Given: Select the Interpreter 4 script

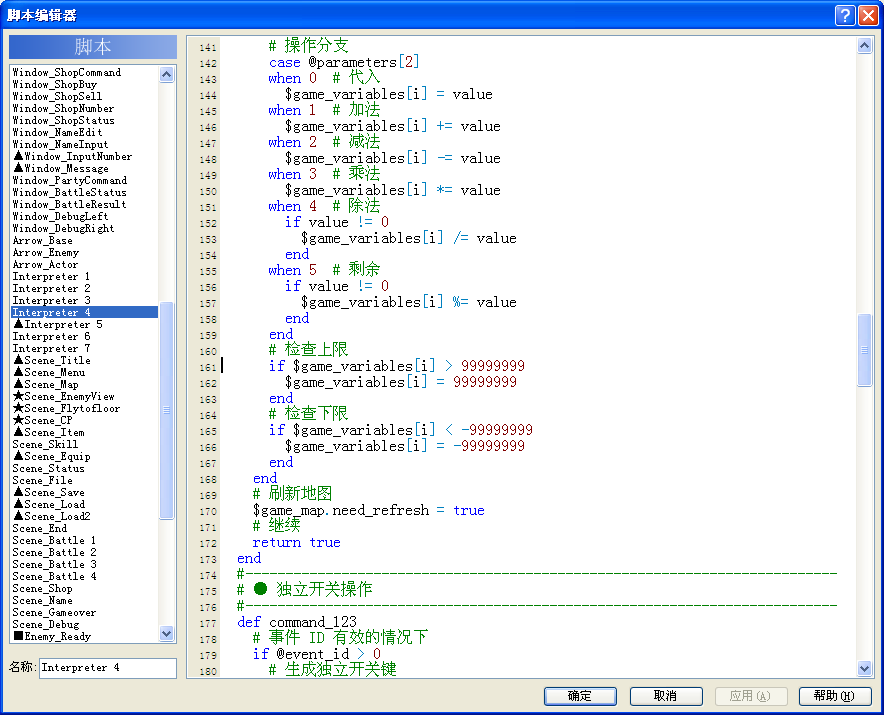Looking at the screenshot, I should (x=85, y=312).
